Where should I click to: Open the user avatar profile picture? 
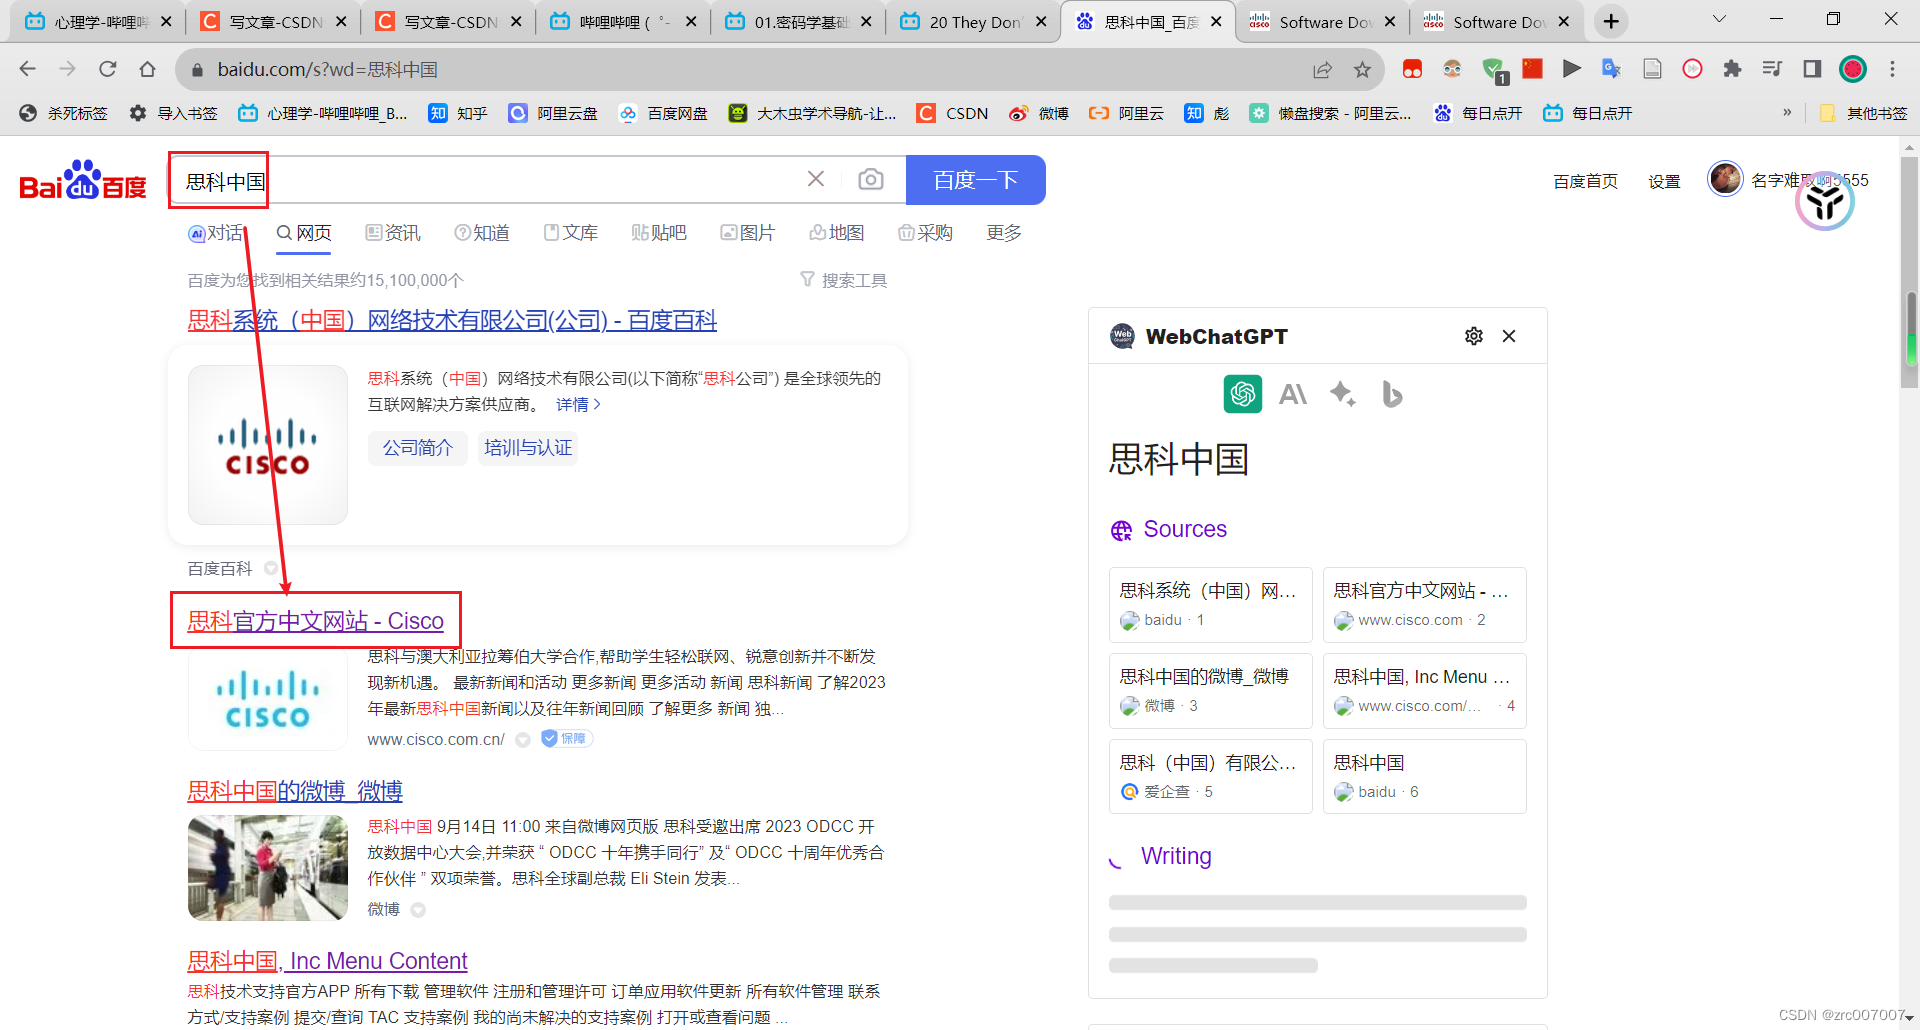tap(1725, 179)
